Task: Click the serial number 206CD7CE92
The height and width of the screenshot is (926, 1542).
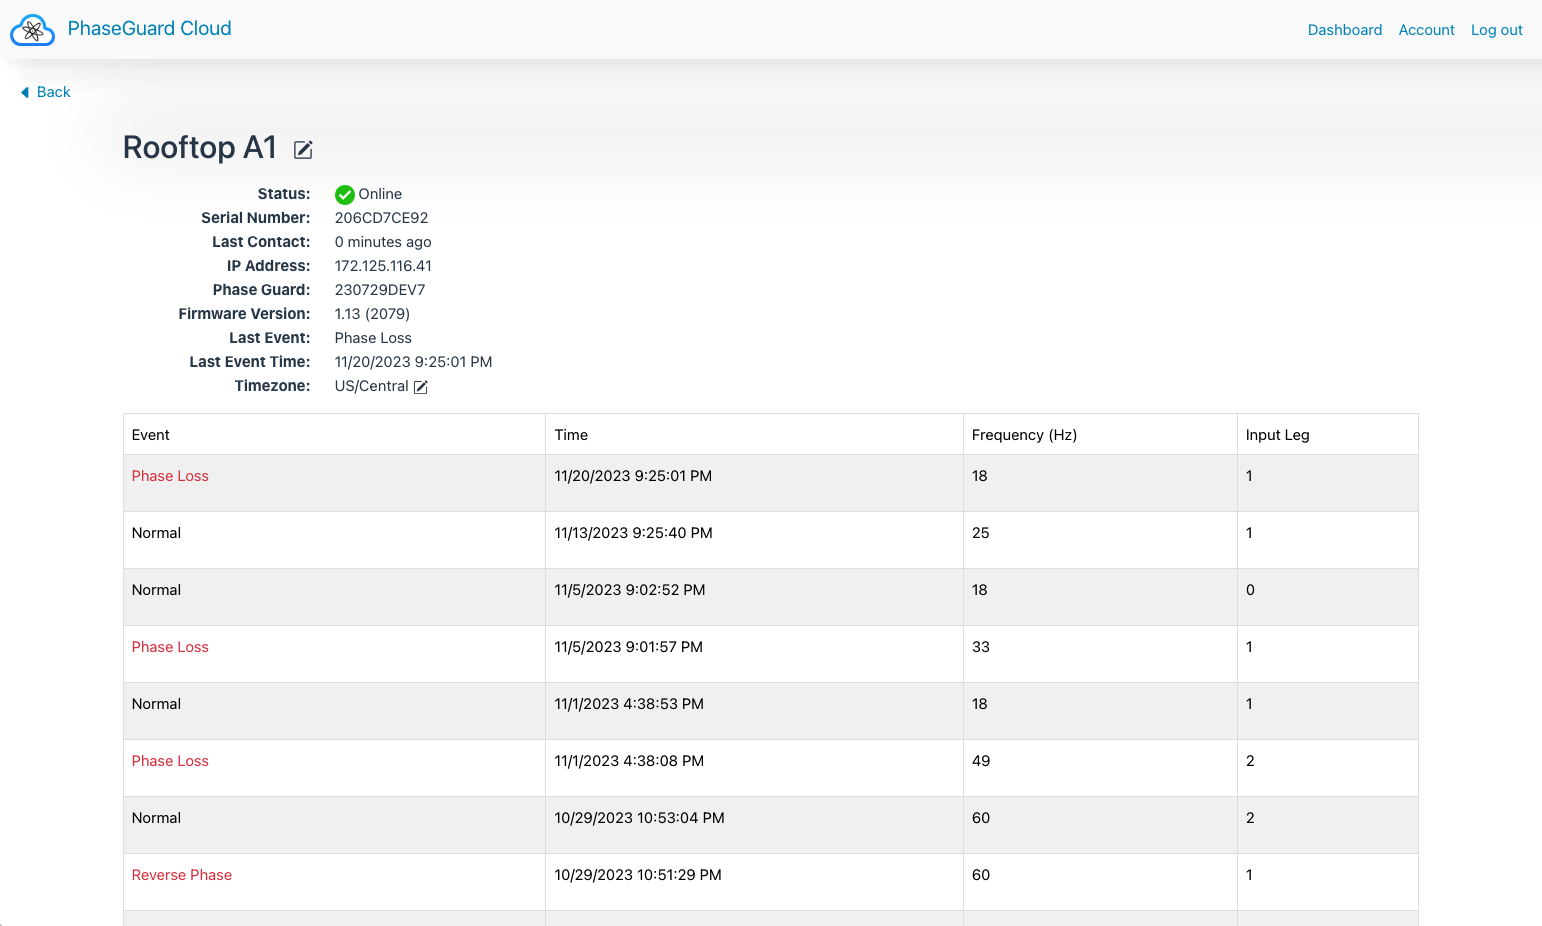Action: 381,218
